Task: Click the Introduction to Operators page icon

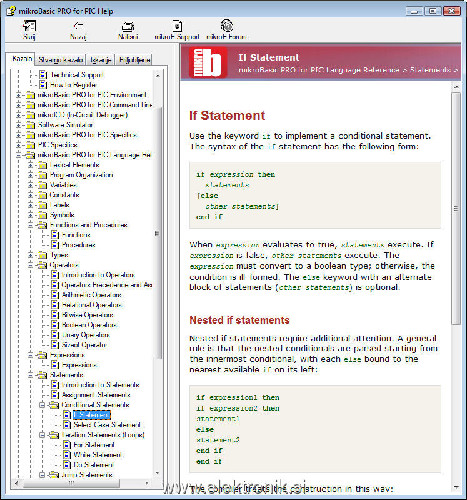Action: 55,275
